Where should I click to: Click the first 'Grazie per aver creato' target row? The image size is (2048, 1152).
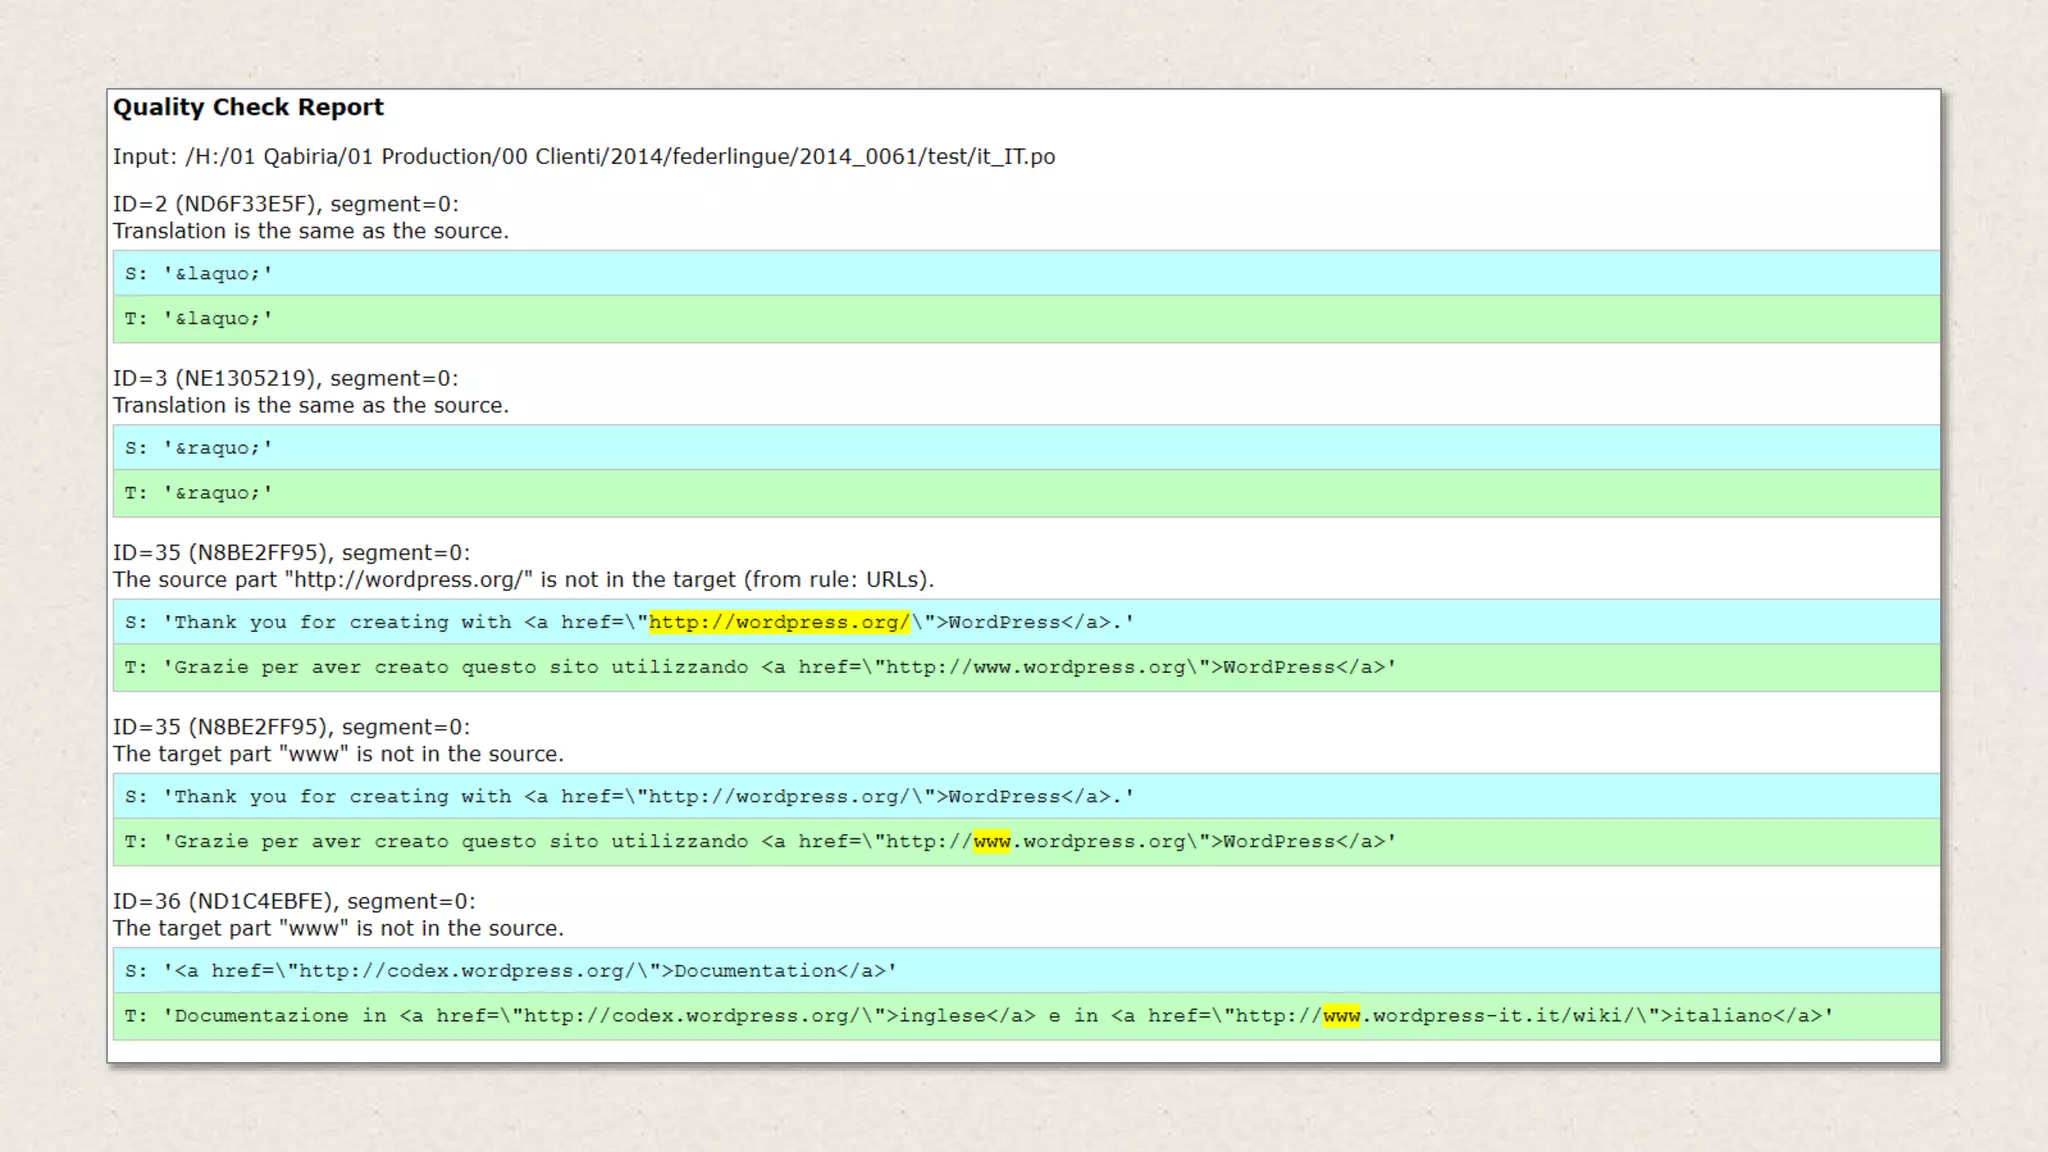point(460,667)
